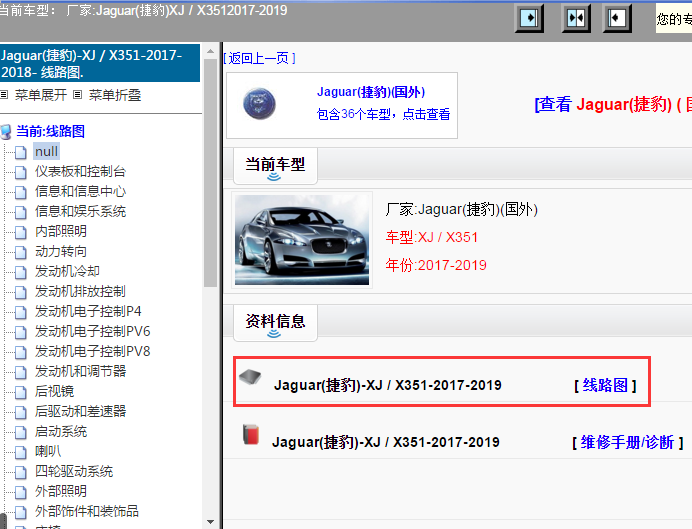Click the Jaguar XJ car photo thumbnail
The height and width of the screenshot is (529, 692).
(x=302, y=240)
